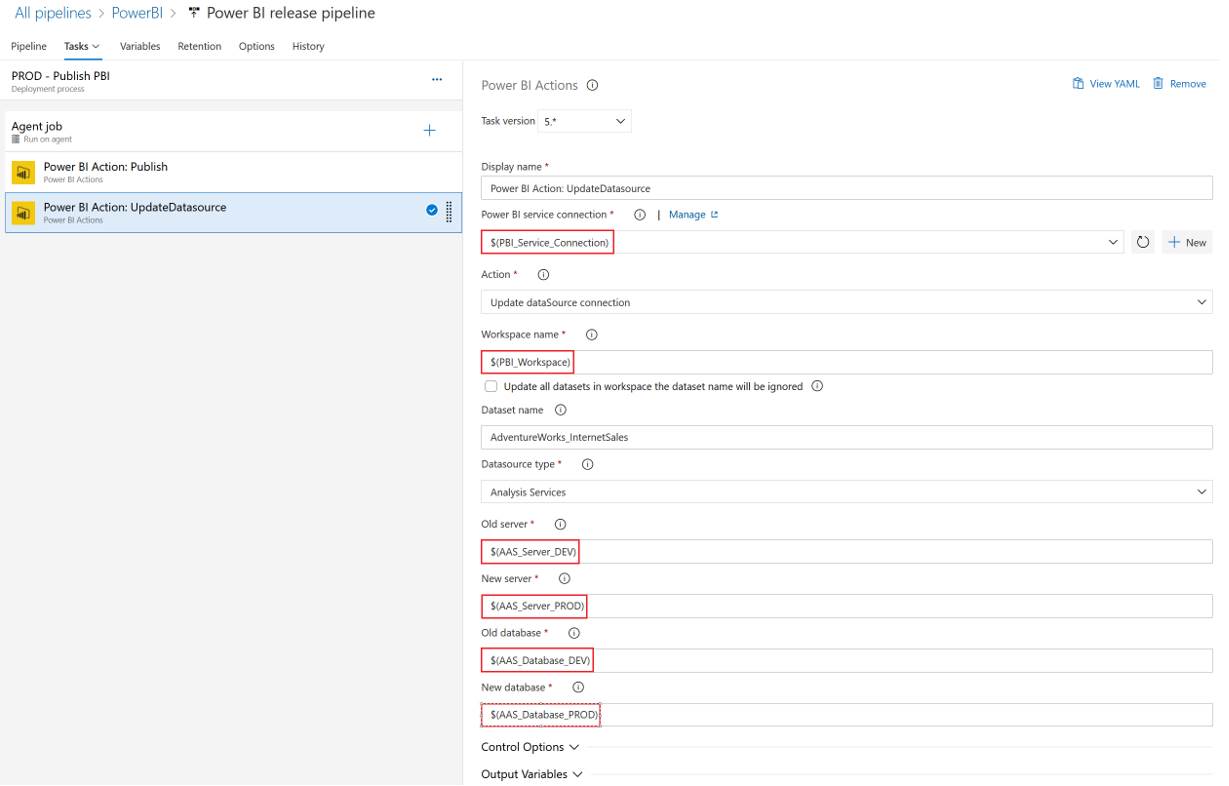Click the UpdateDatasource task yellow icon
The height and width of the screenshot is (786, 1229).
23,212
